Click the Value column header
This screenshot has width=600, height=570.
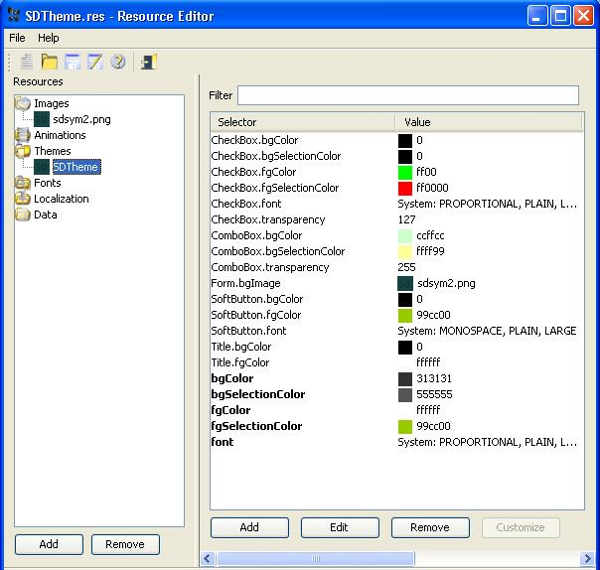(489, 122)
